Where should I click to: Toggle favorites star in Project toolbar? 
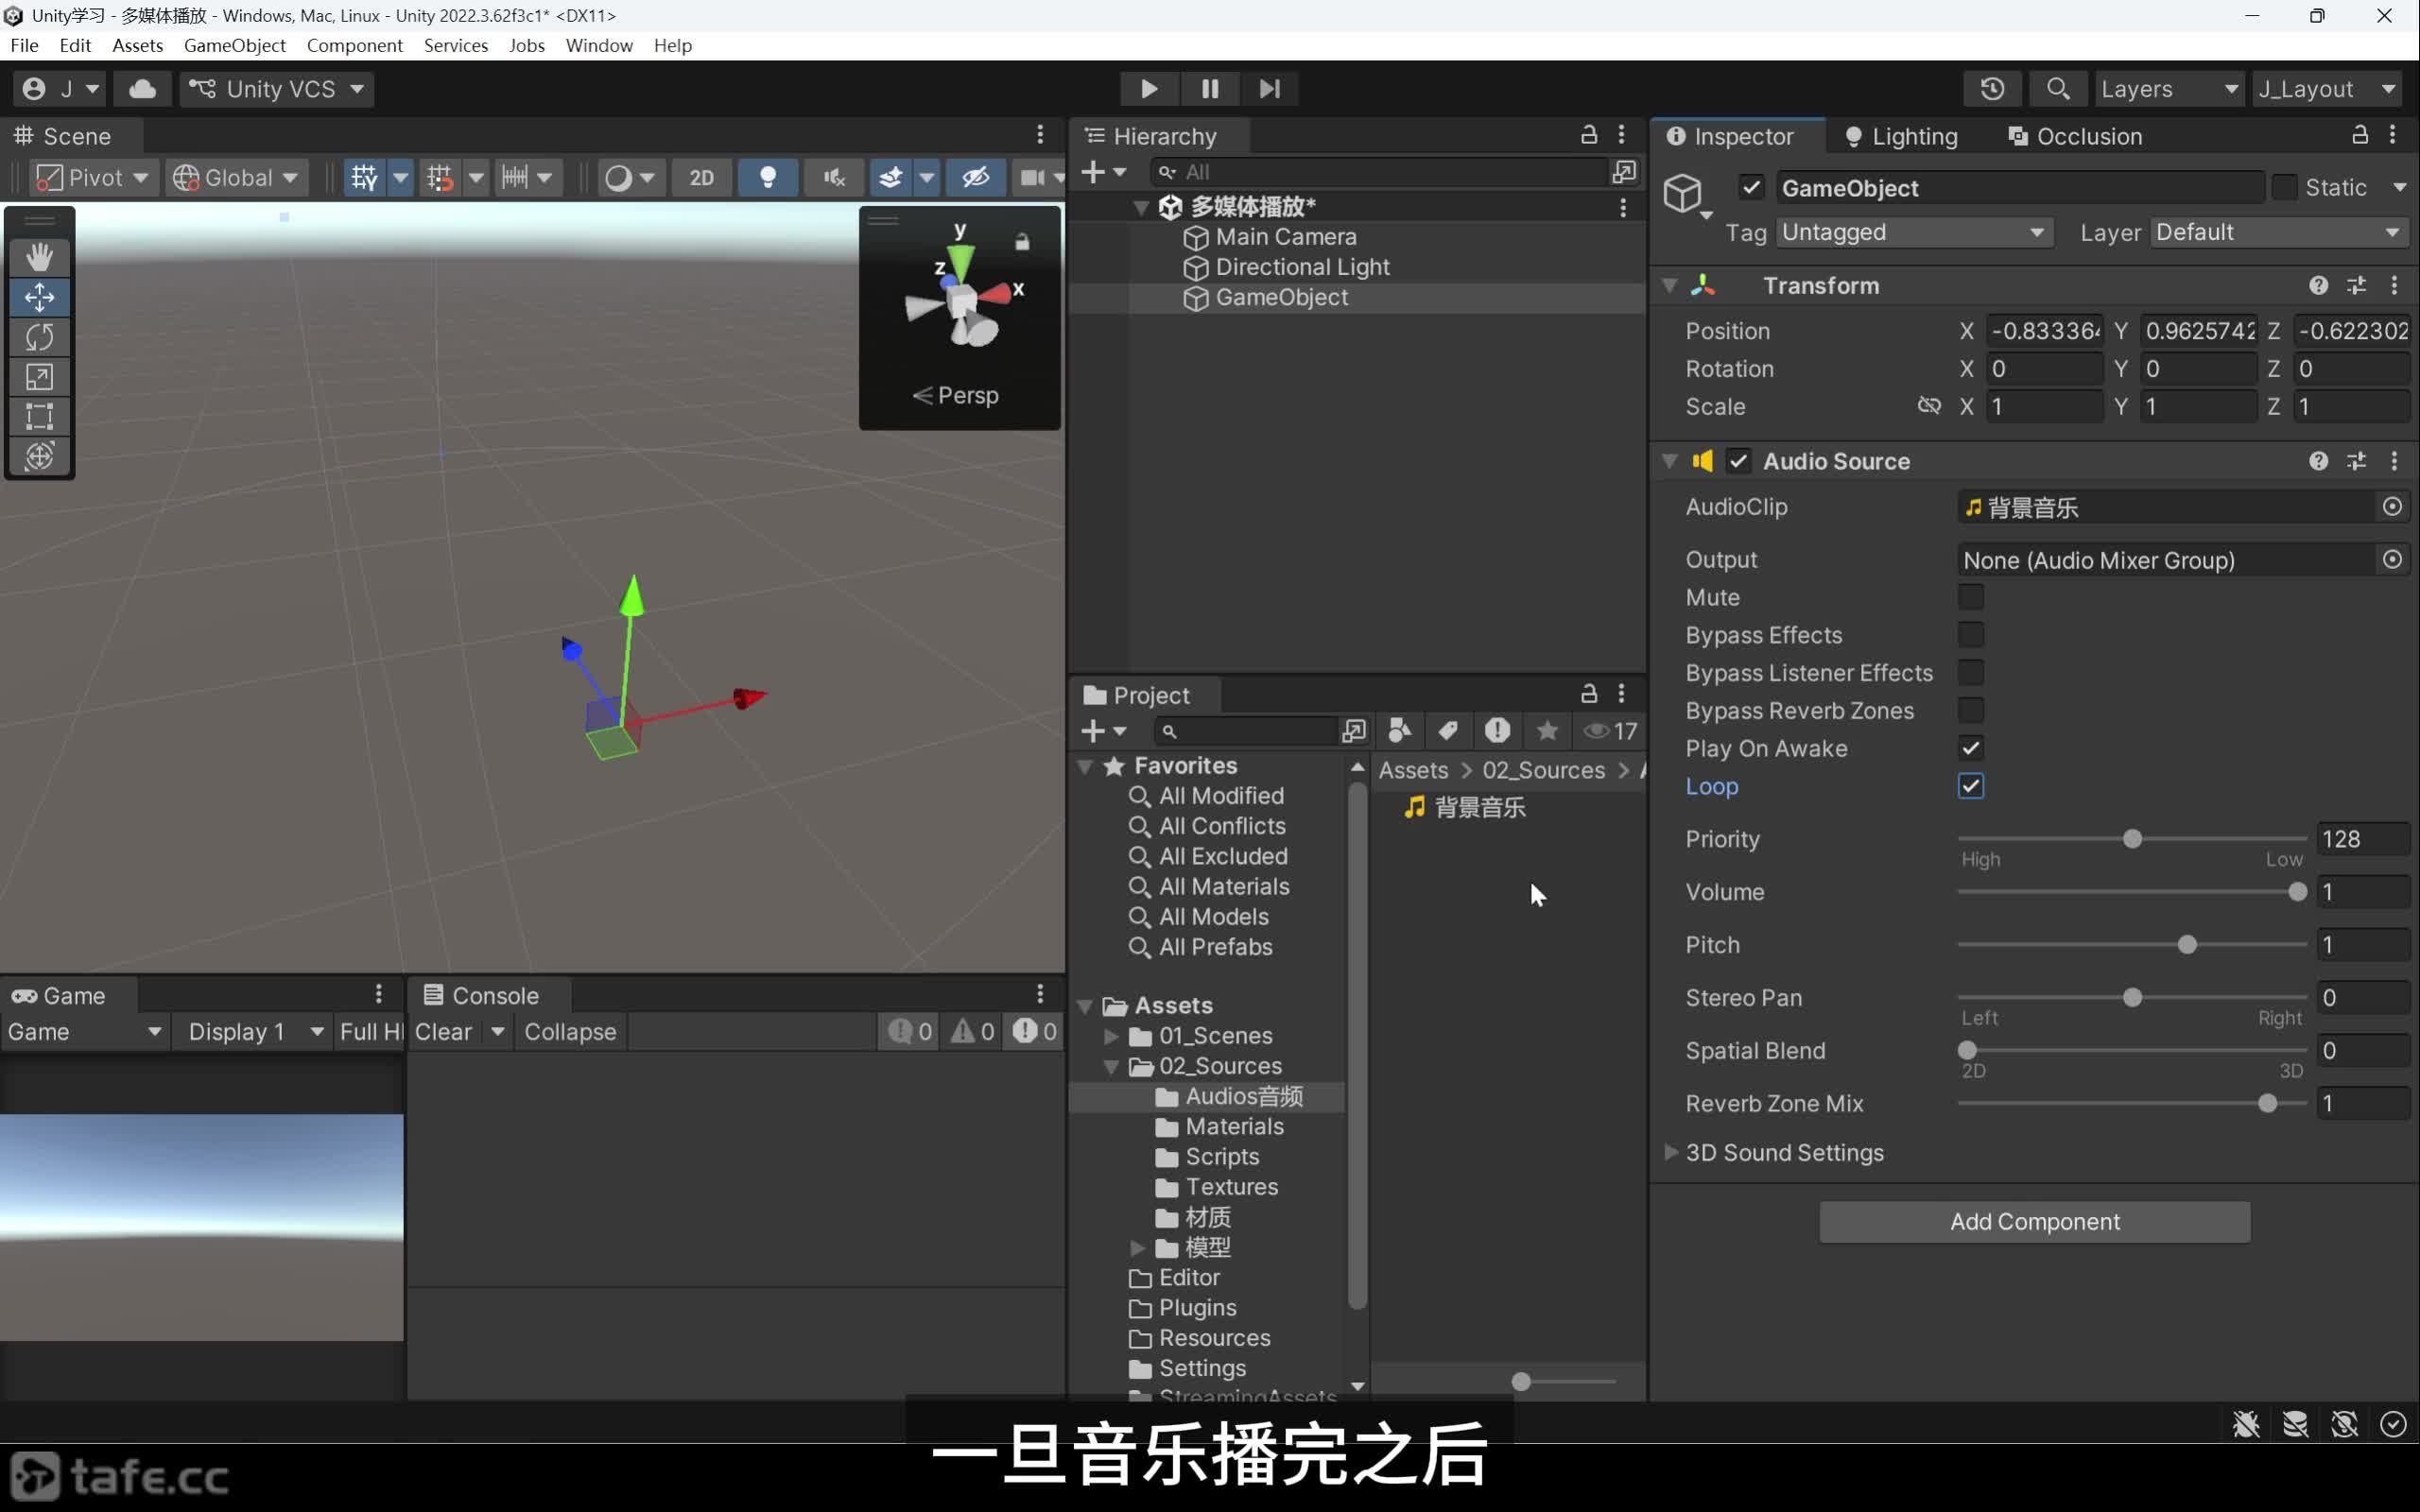pos(1547,731)
